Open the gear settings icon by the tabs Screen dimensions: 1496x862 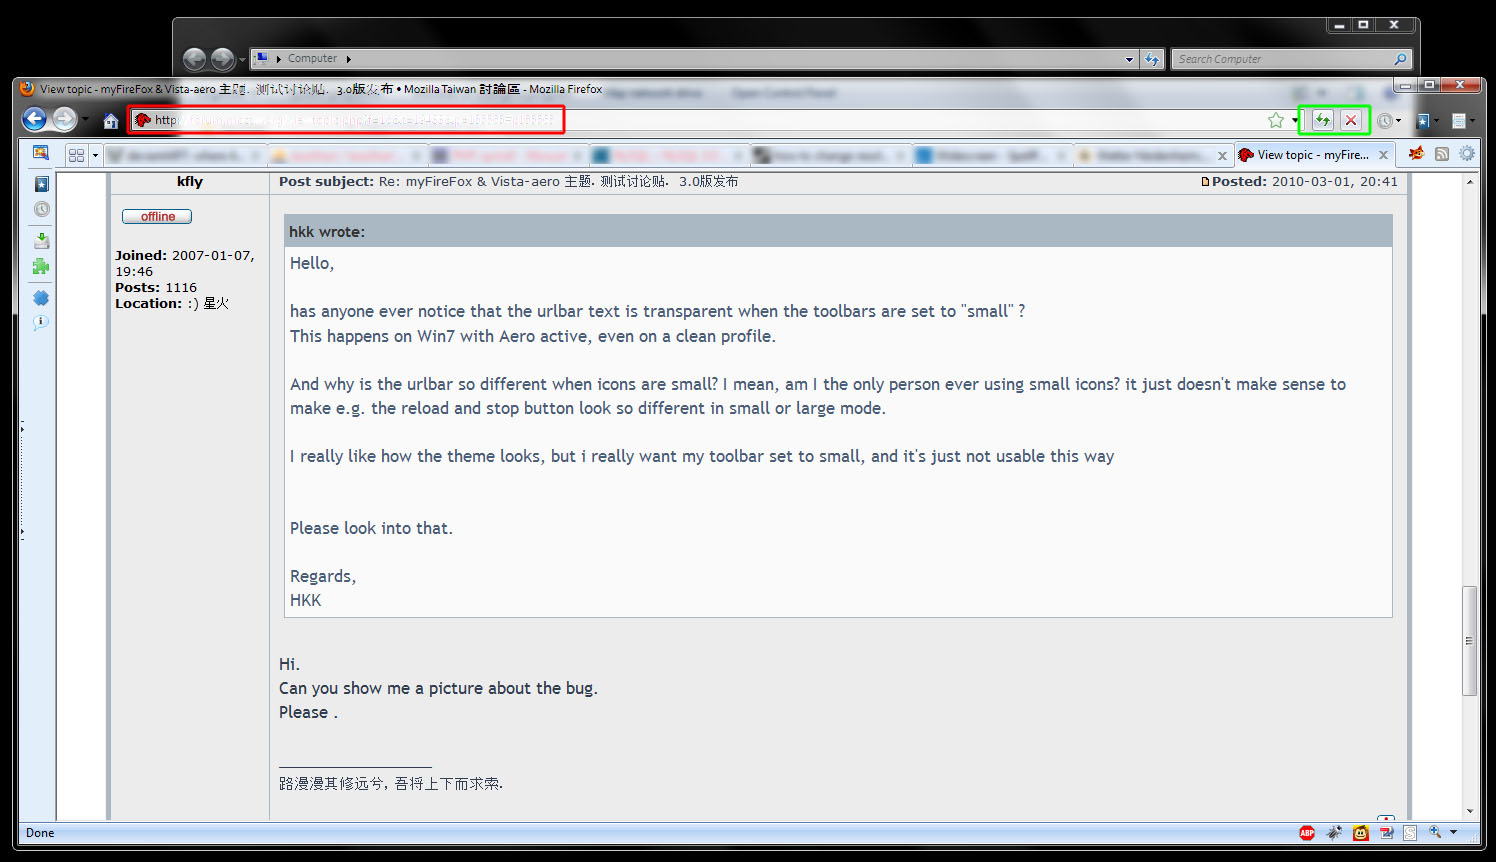1467,154
